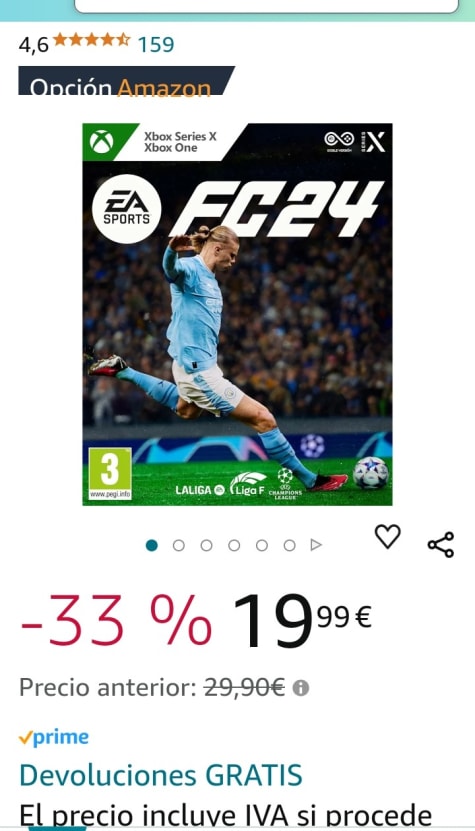Tap the Opción Amazon badge

(x=126, y=81)
